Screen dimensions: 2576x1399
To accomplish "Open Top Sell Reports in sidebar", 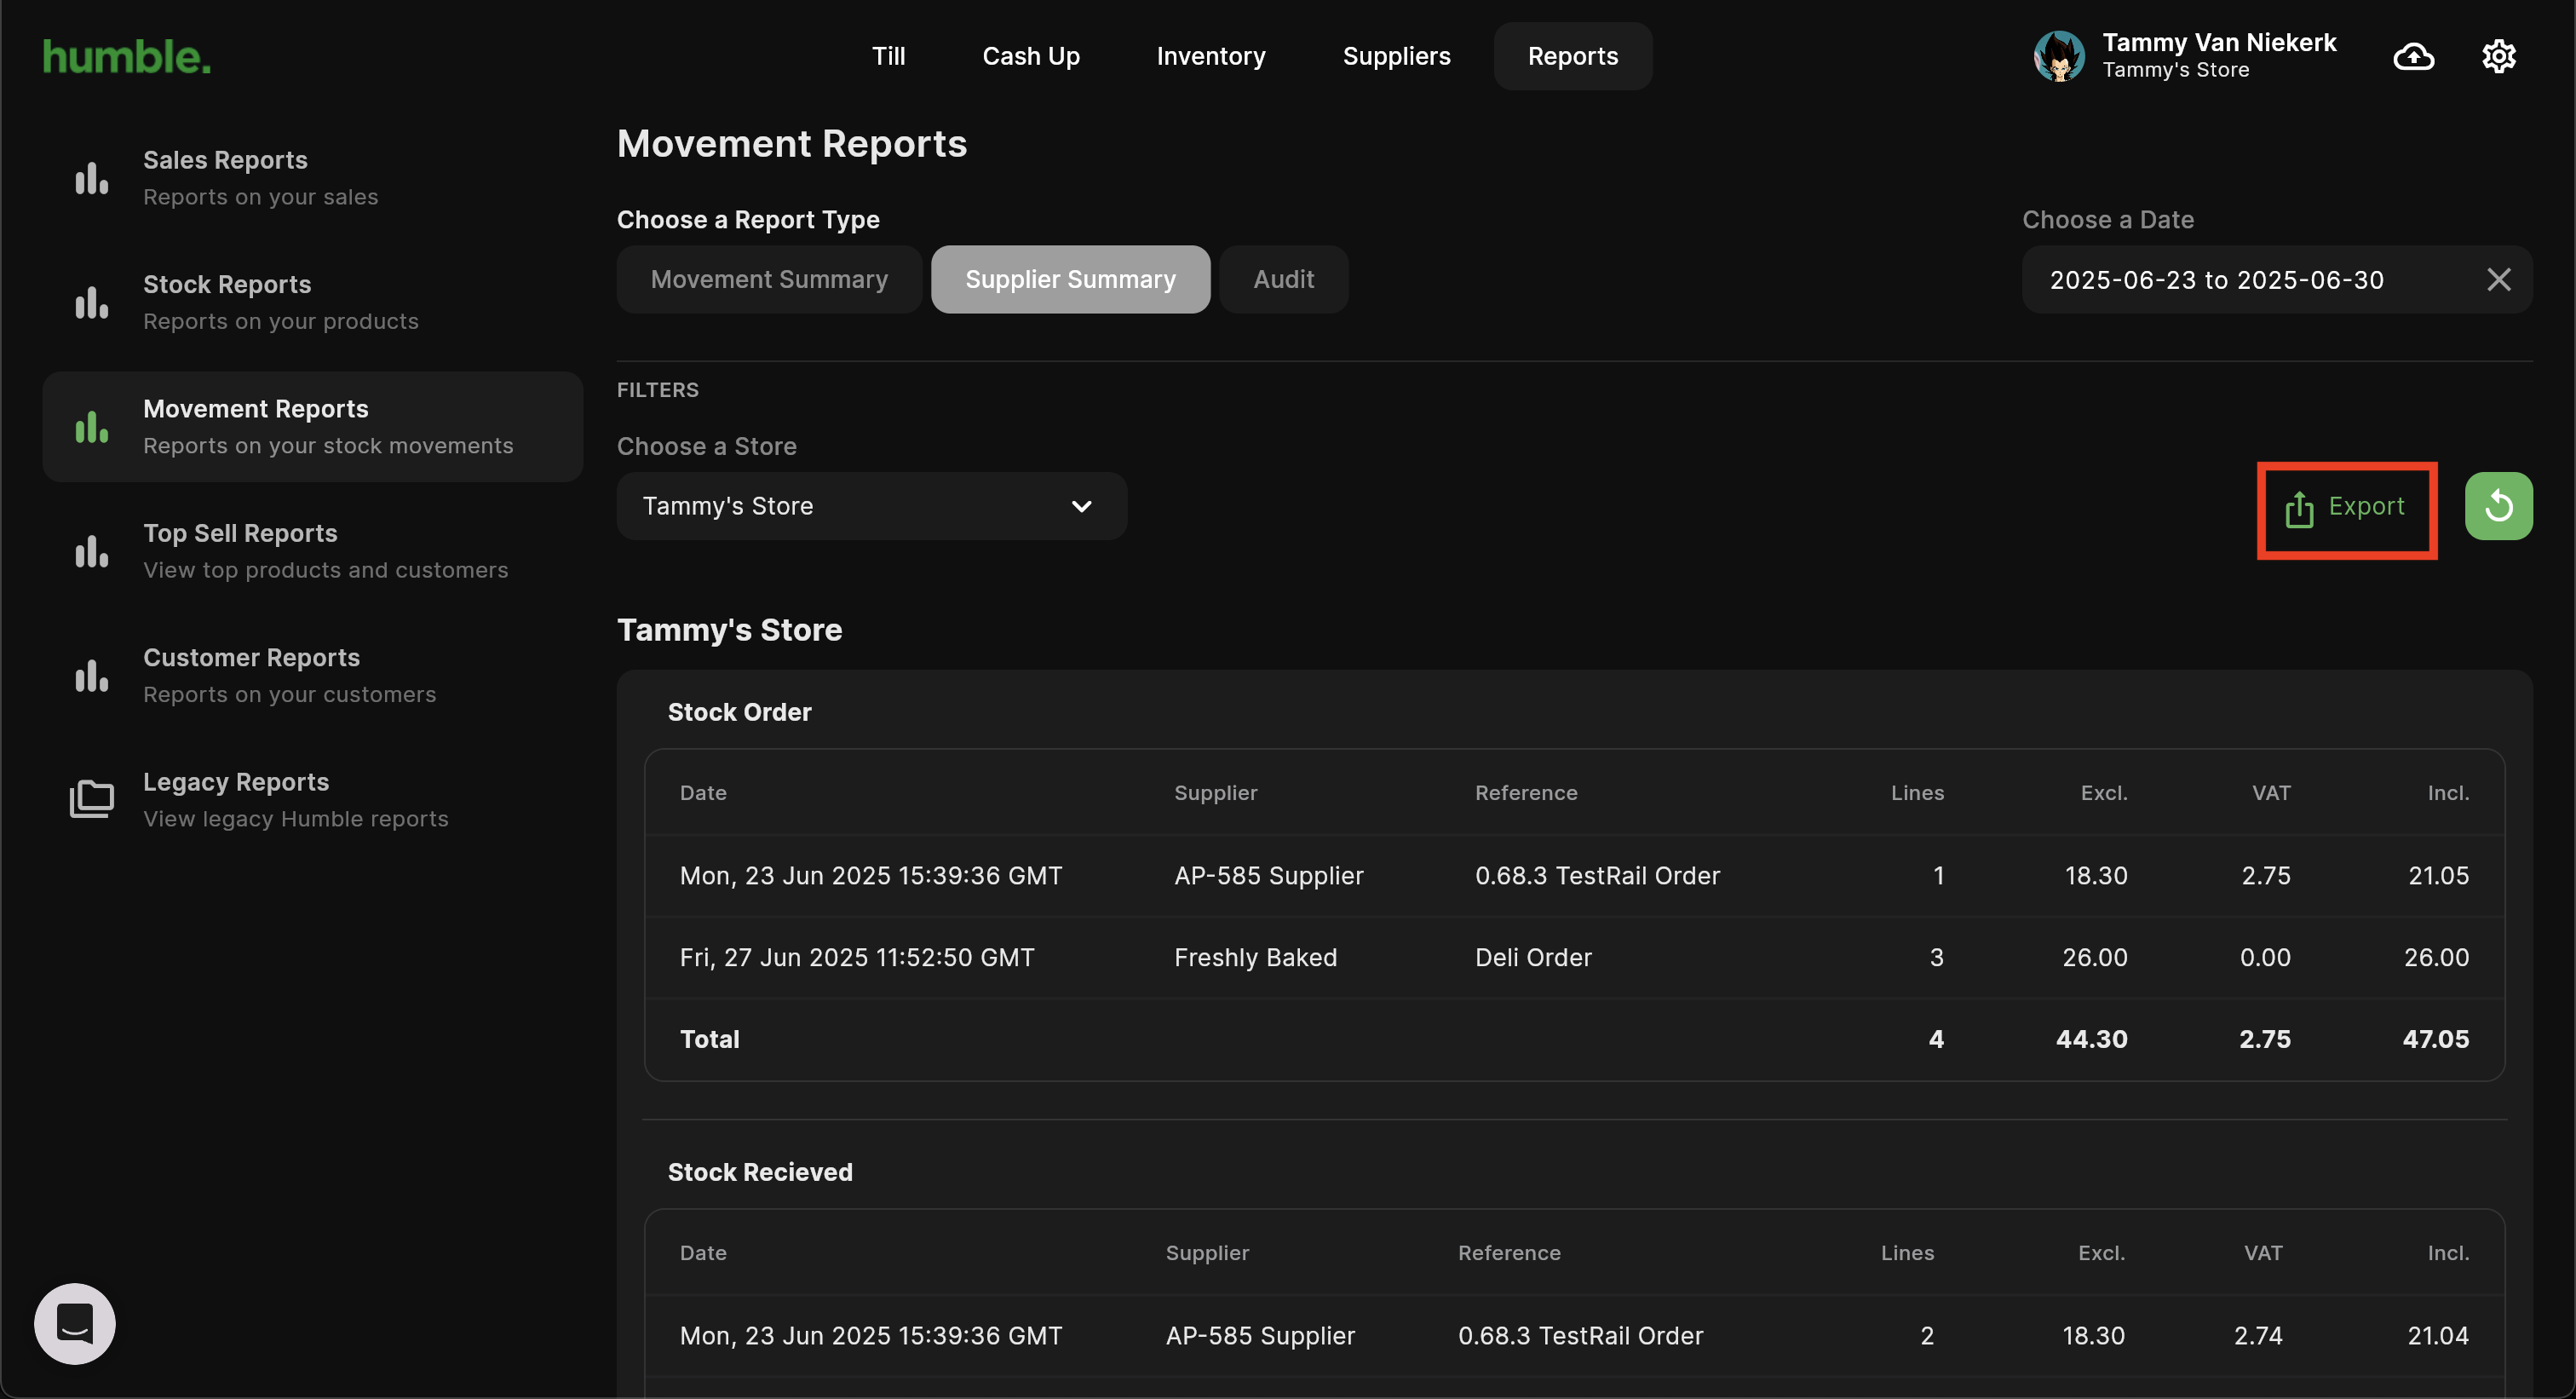I will pos(312,551).
